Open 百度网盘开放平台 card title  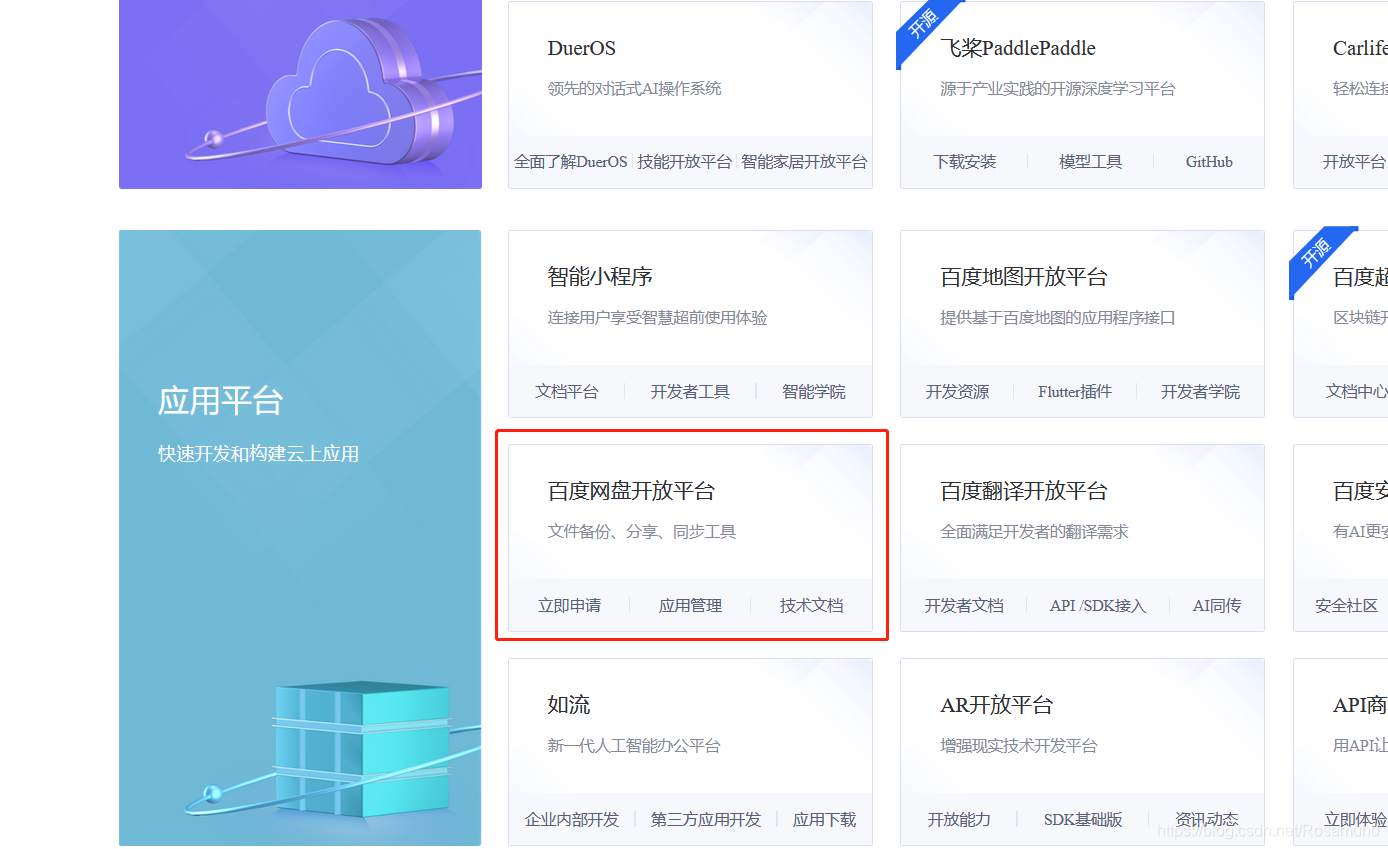click(x=631, y=491)
